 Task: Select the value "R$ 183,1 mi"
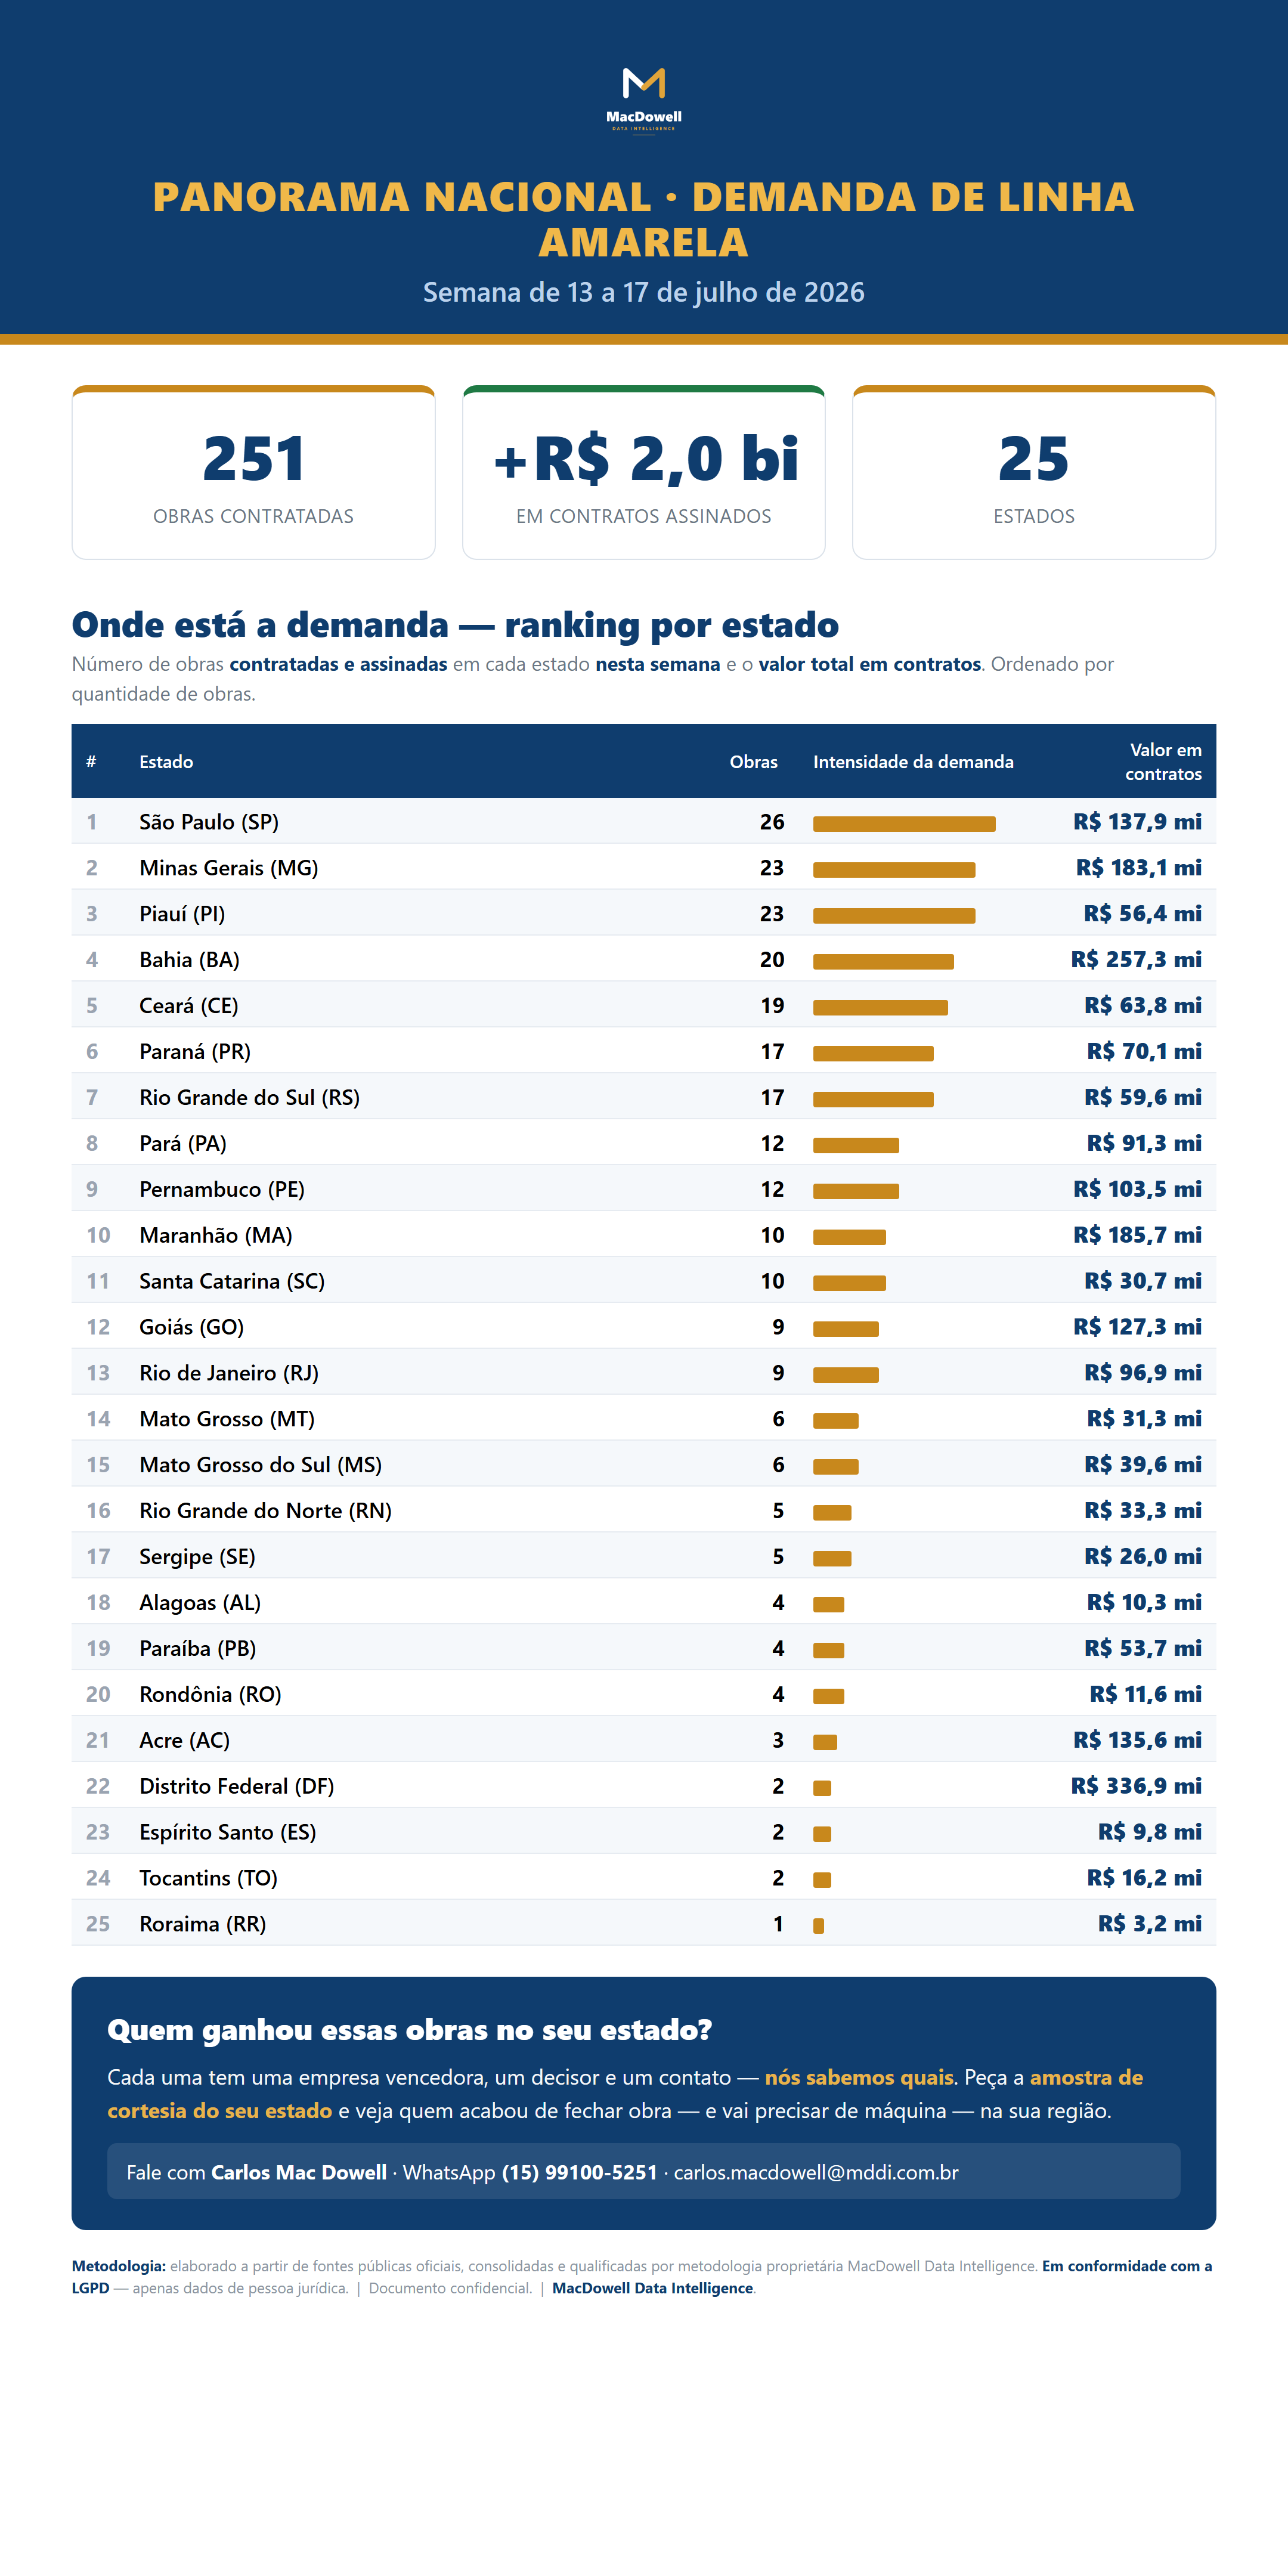(x=1139, y=868)
